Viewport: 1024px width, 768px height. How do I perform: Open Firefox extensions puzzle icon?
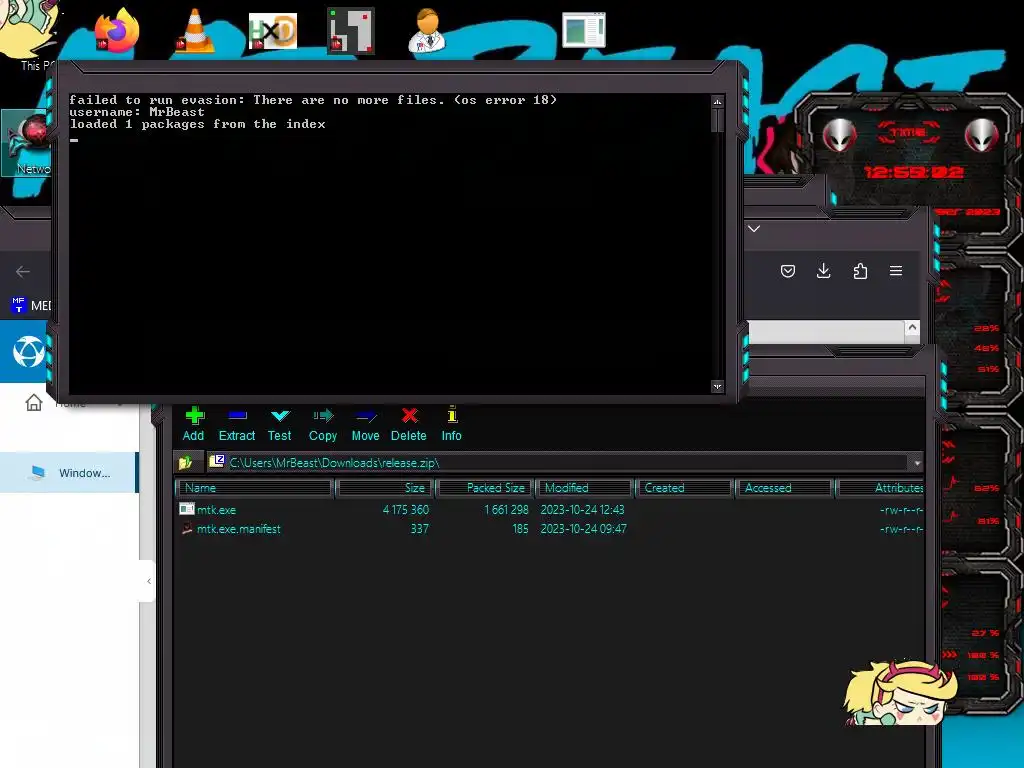(860, 271)
